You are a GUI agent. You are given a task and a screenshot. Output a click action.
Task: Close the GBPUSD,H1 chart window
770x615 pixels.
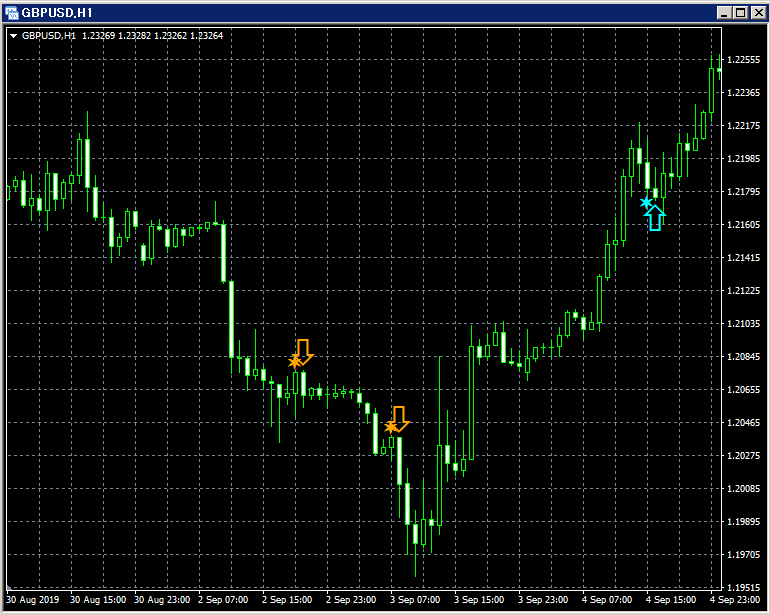pyautogui.click(x=758, y=13)
